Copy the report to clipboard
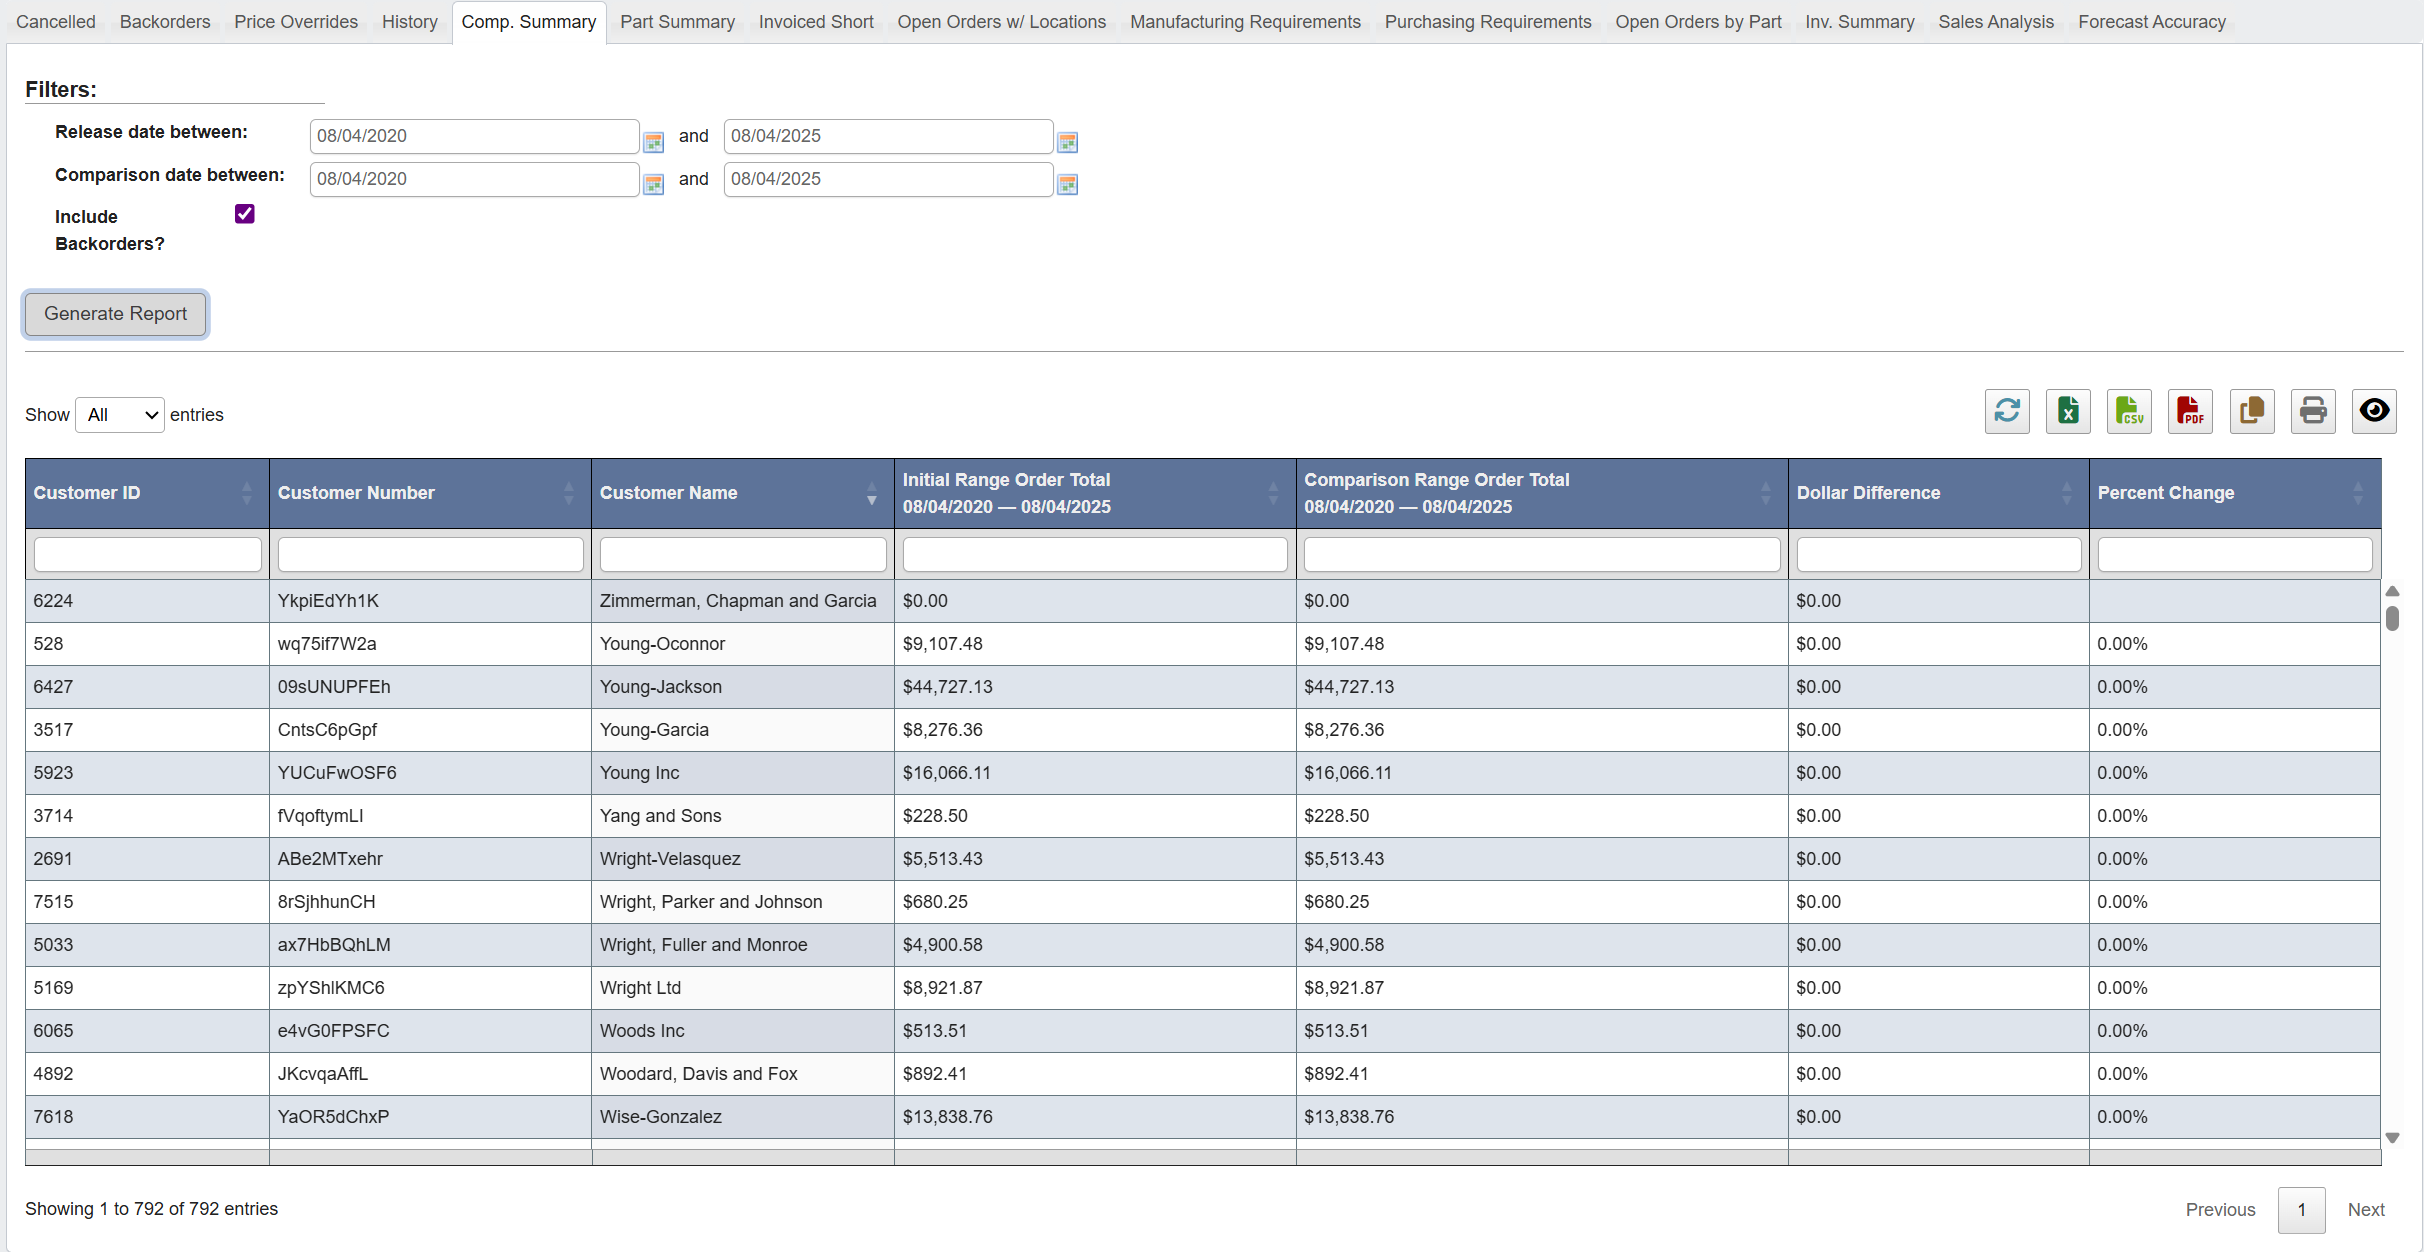The image size is (2424, 1252). [x=2252, y=411]
